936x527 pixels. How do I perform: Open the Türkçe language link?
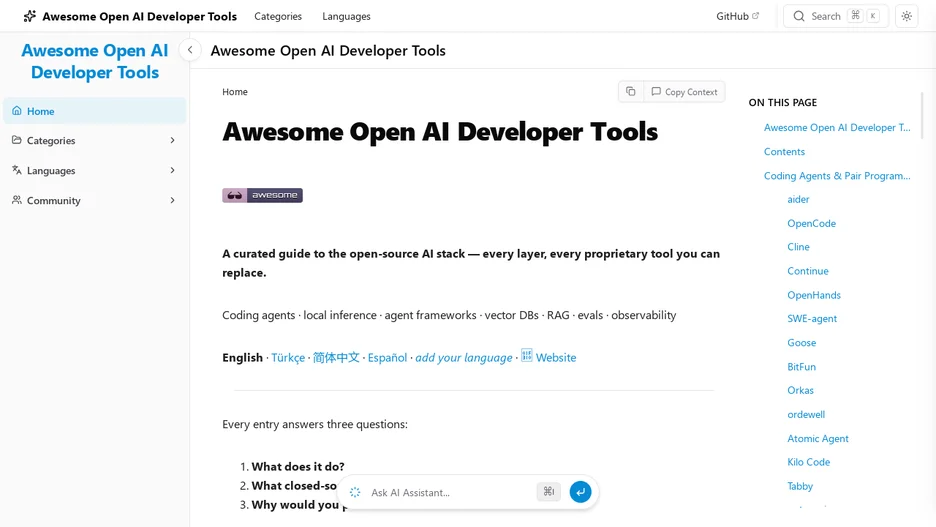tap(288, 358)
